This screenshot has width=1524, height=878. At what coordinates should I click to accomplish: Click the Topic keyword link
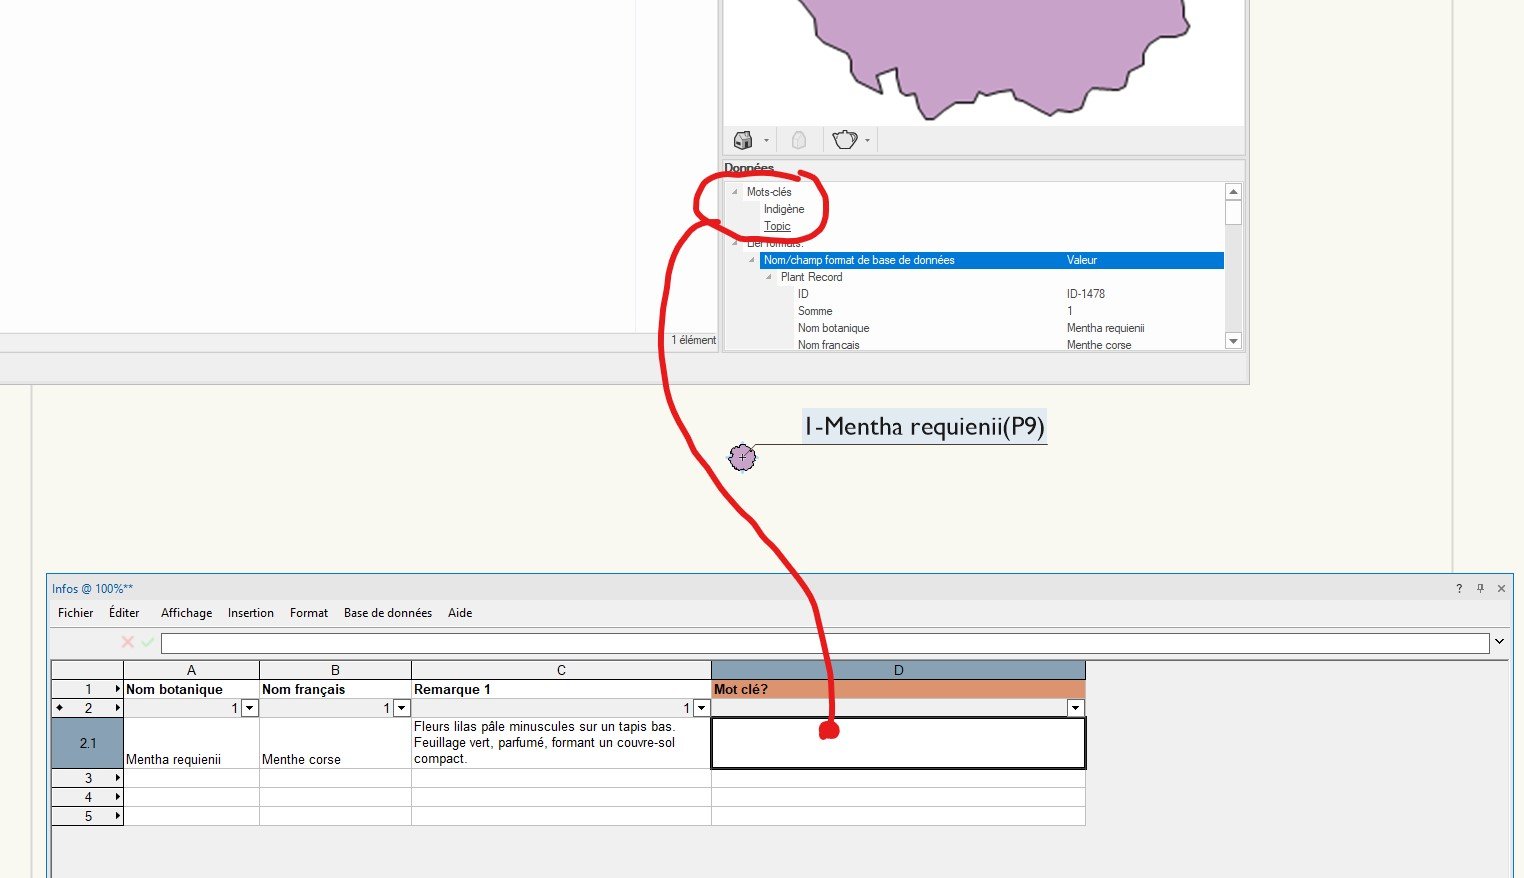tap(777, 226)
